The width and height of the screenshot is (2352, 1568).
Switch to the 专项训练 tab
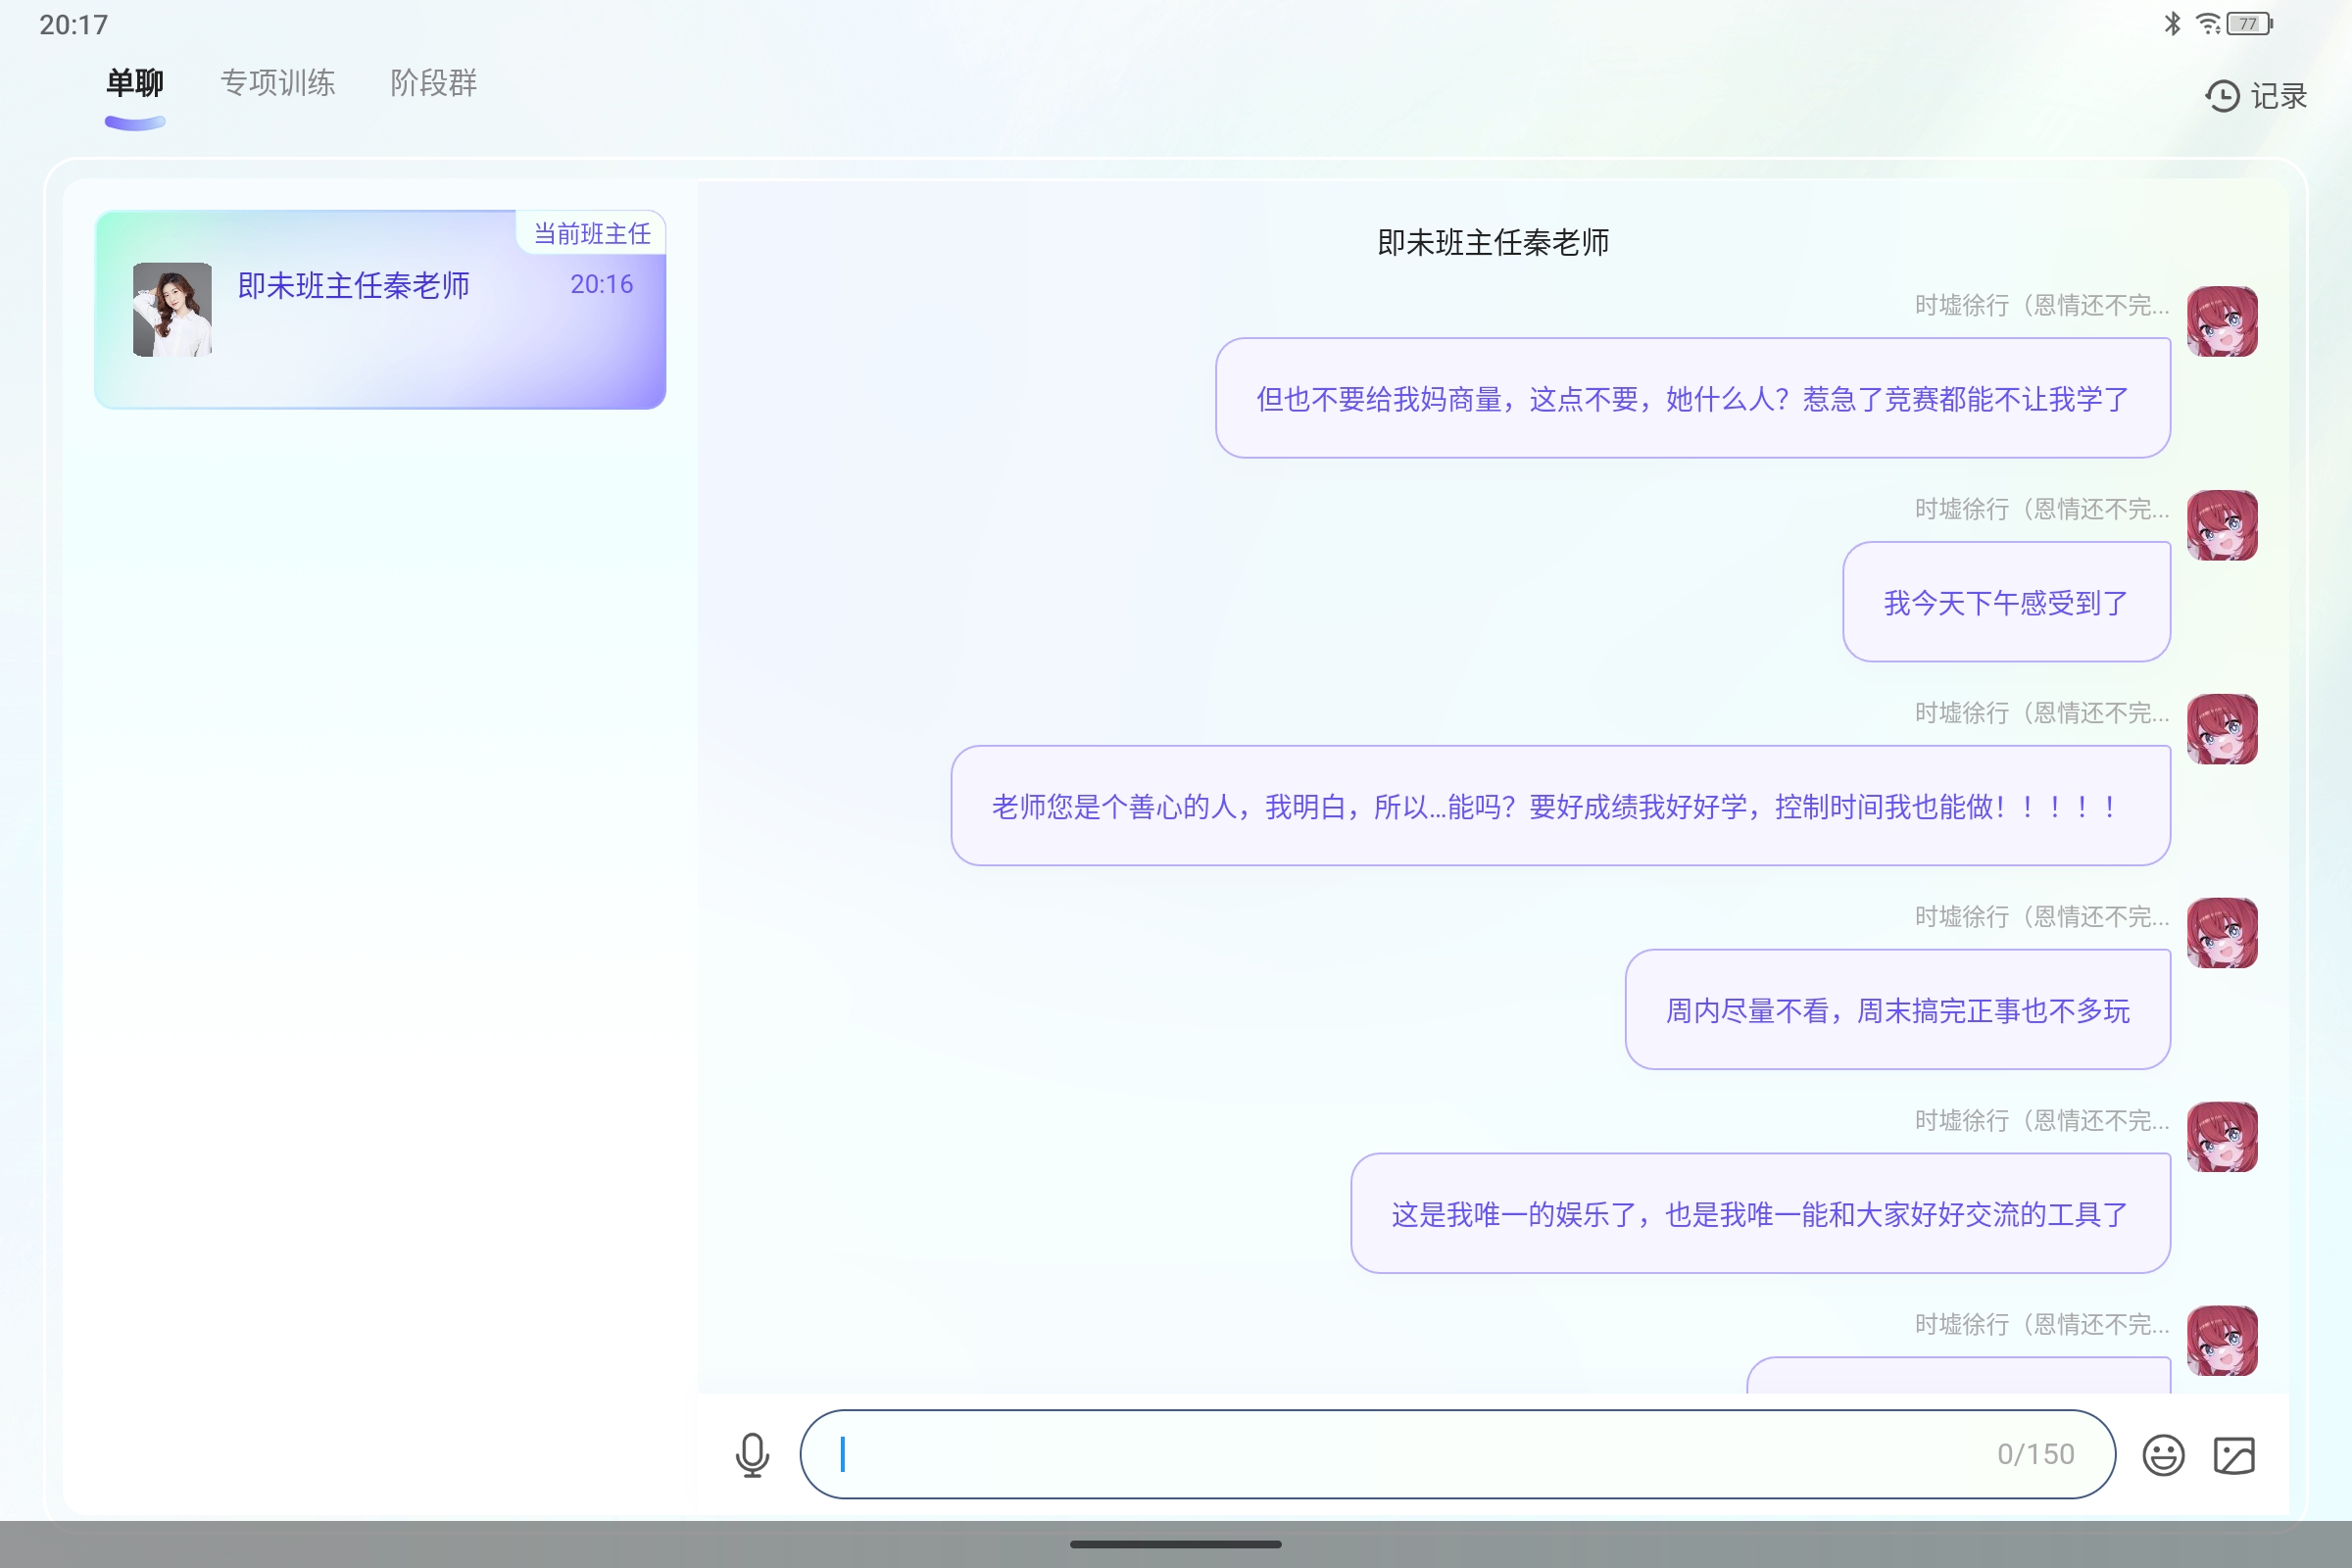coord(277,83)
